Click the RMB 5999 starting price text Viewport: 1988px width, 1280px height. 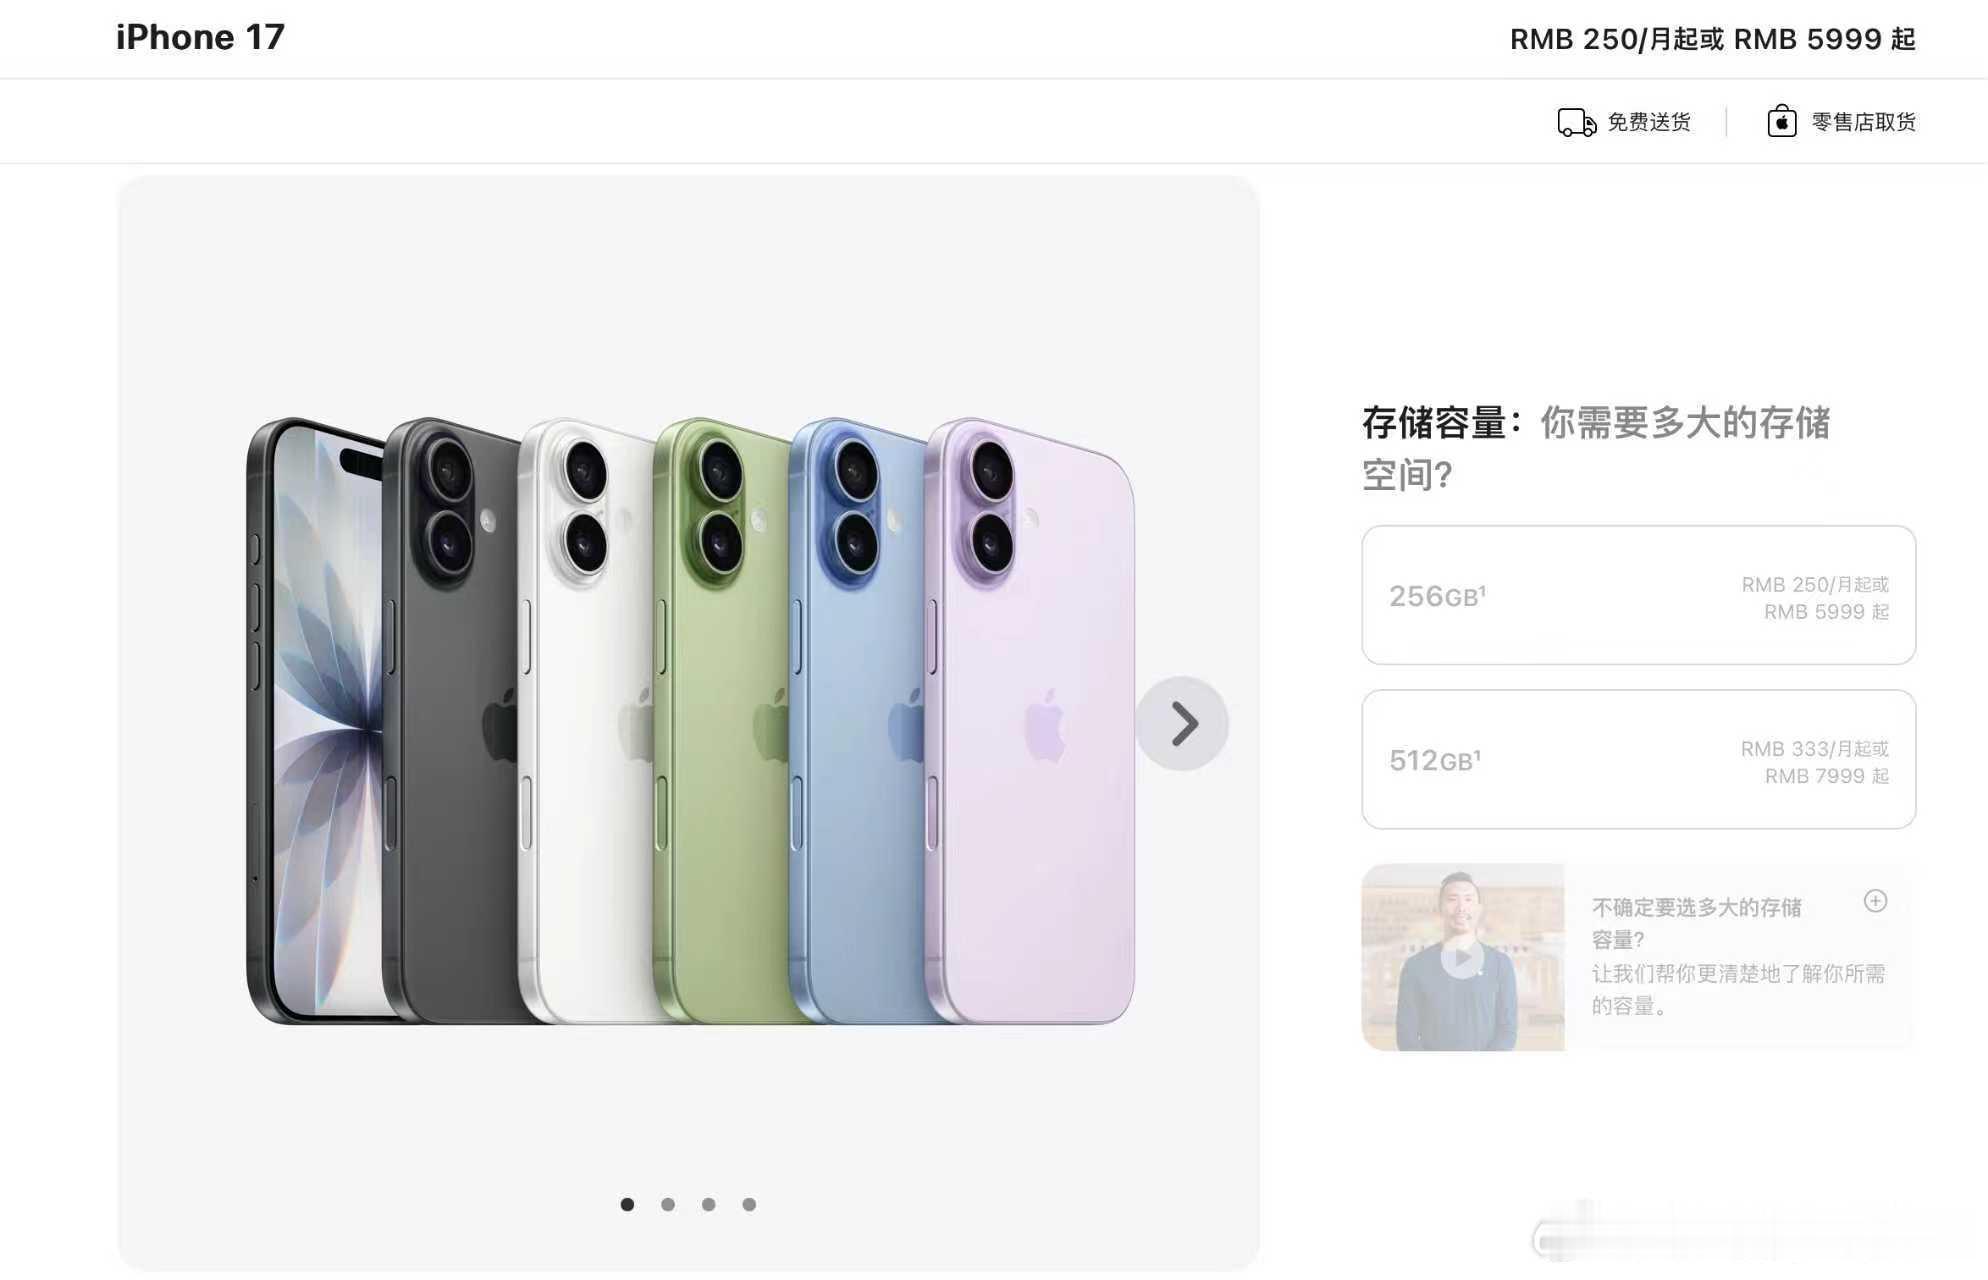(1824, 39)
